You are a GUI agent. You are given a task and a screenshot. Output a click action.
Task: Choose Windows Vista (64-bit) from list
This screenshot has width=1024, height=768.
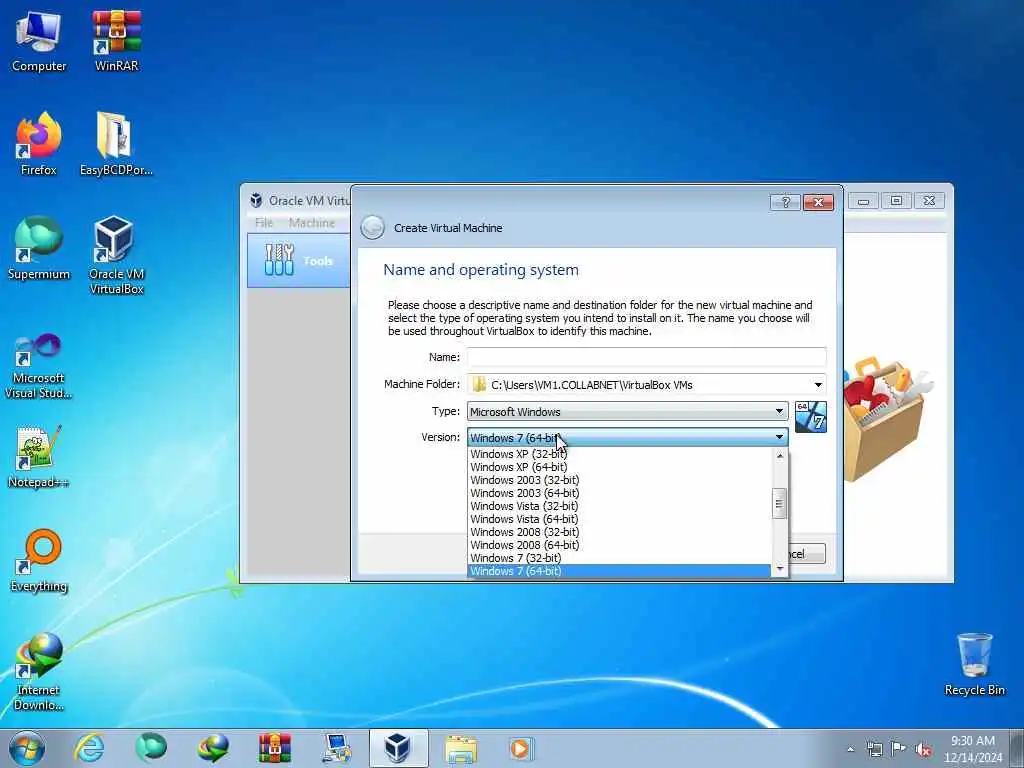point(619,519)
